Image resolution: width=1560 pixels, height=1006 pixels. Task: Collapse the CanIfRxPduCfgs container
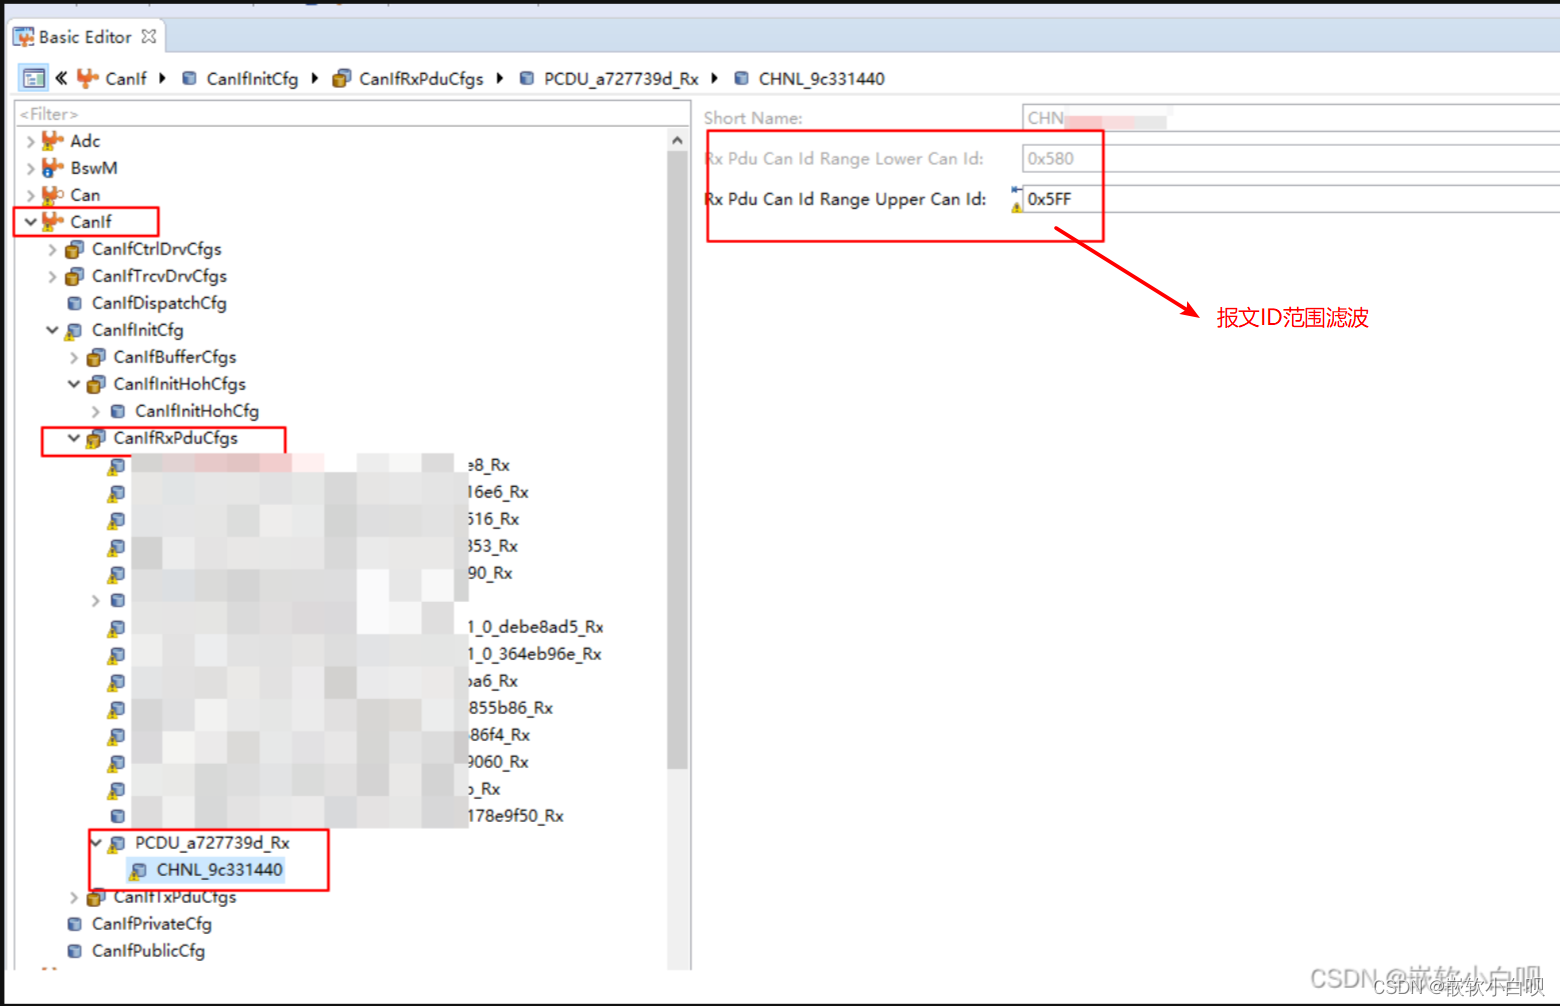pos(74,438)
